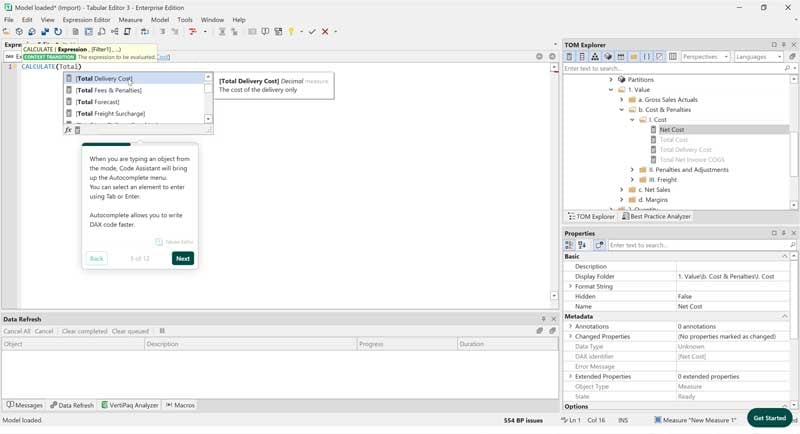Switch to the Messages tab

point(24,405)
